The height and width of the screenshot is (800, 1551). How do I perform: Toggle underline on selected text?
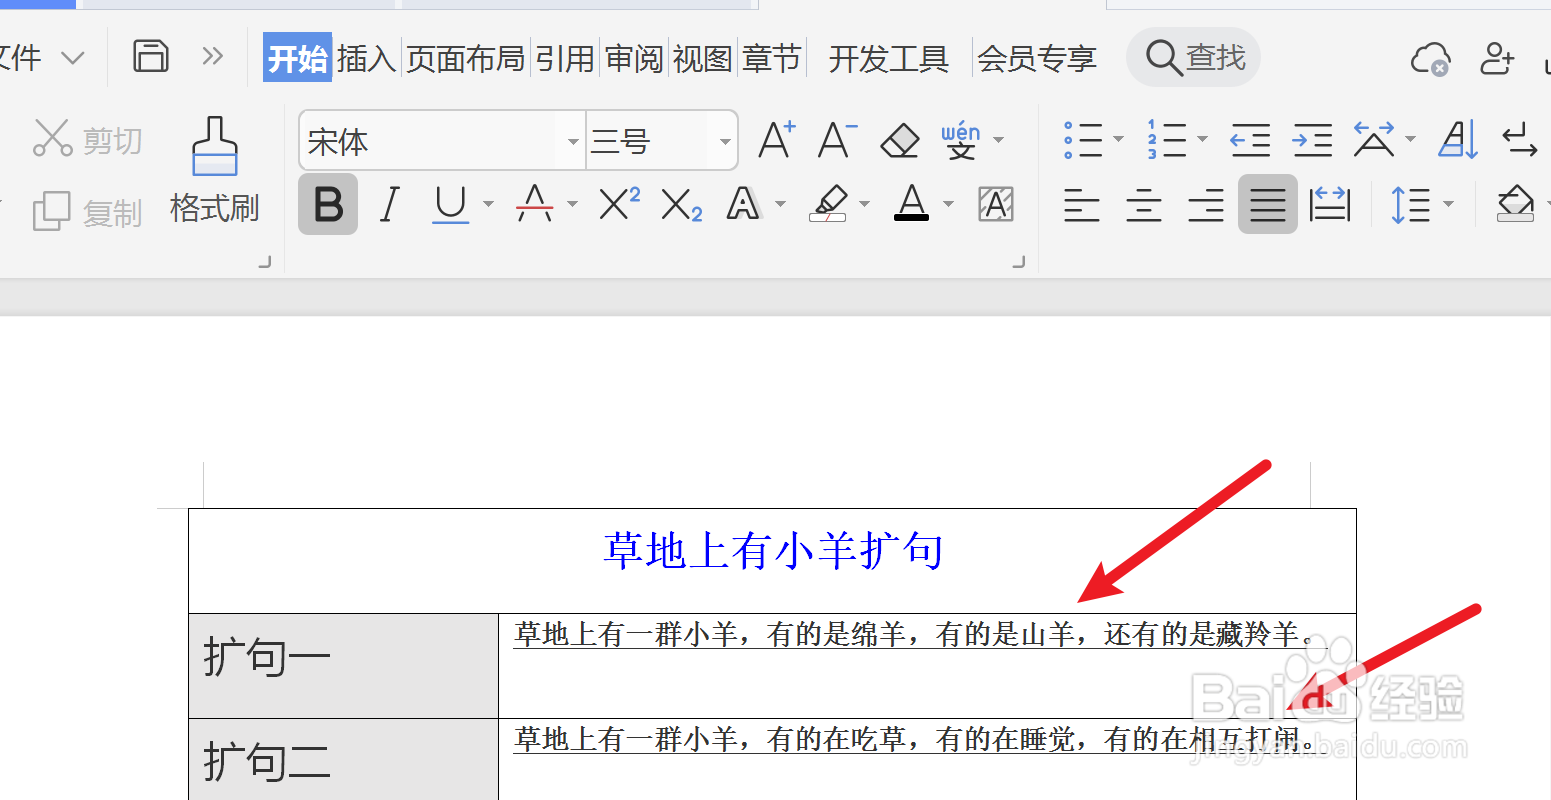pos(448,204)
